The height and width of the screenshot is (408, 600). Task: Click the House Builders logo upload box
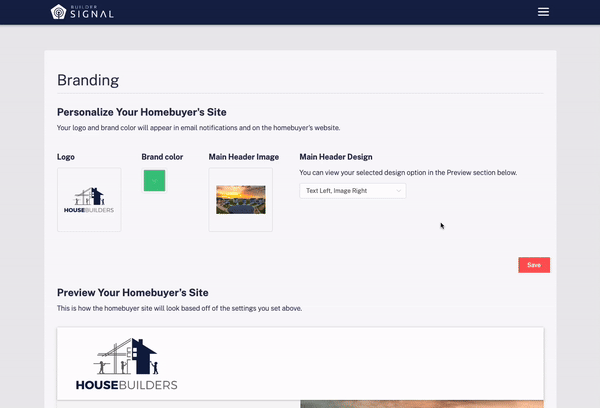tap(89, 200)
